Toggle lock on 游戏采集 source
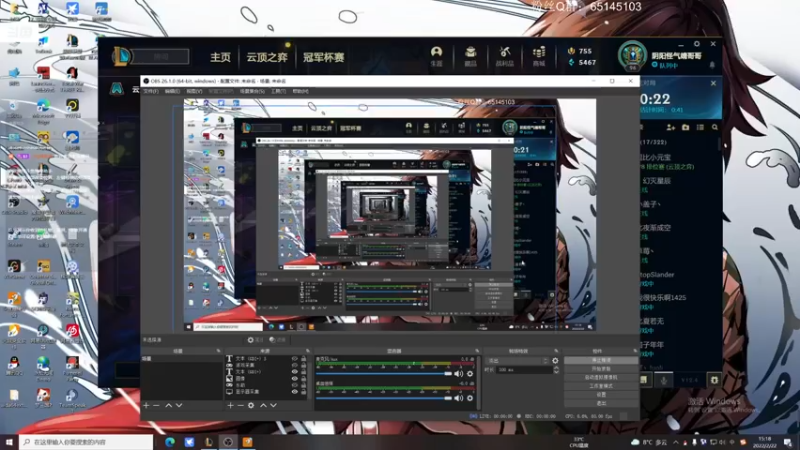The height and width of the screenshot is (450, 800). 304,365
